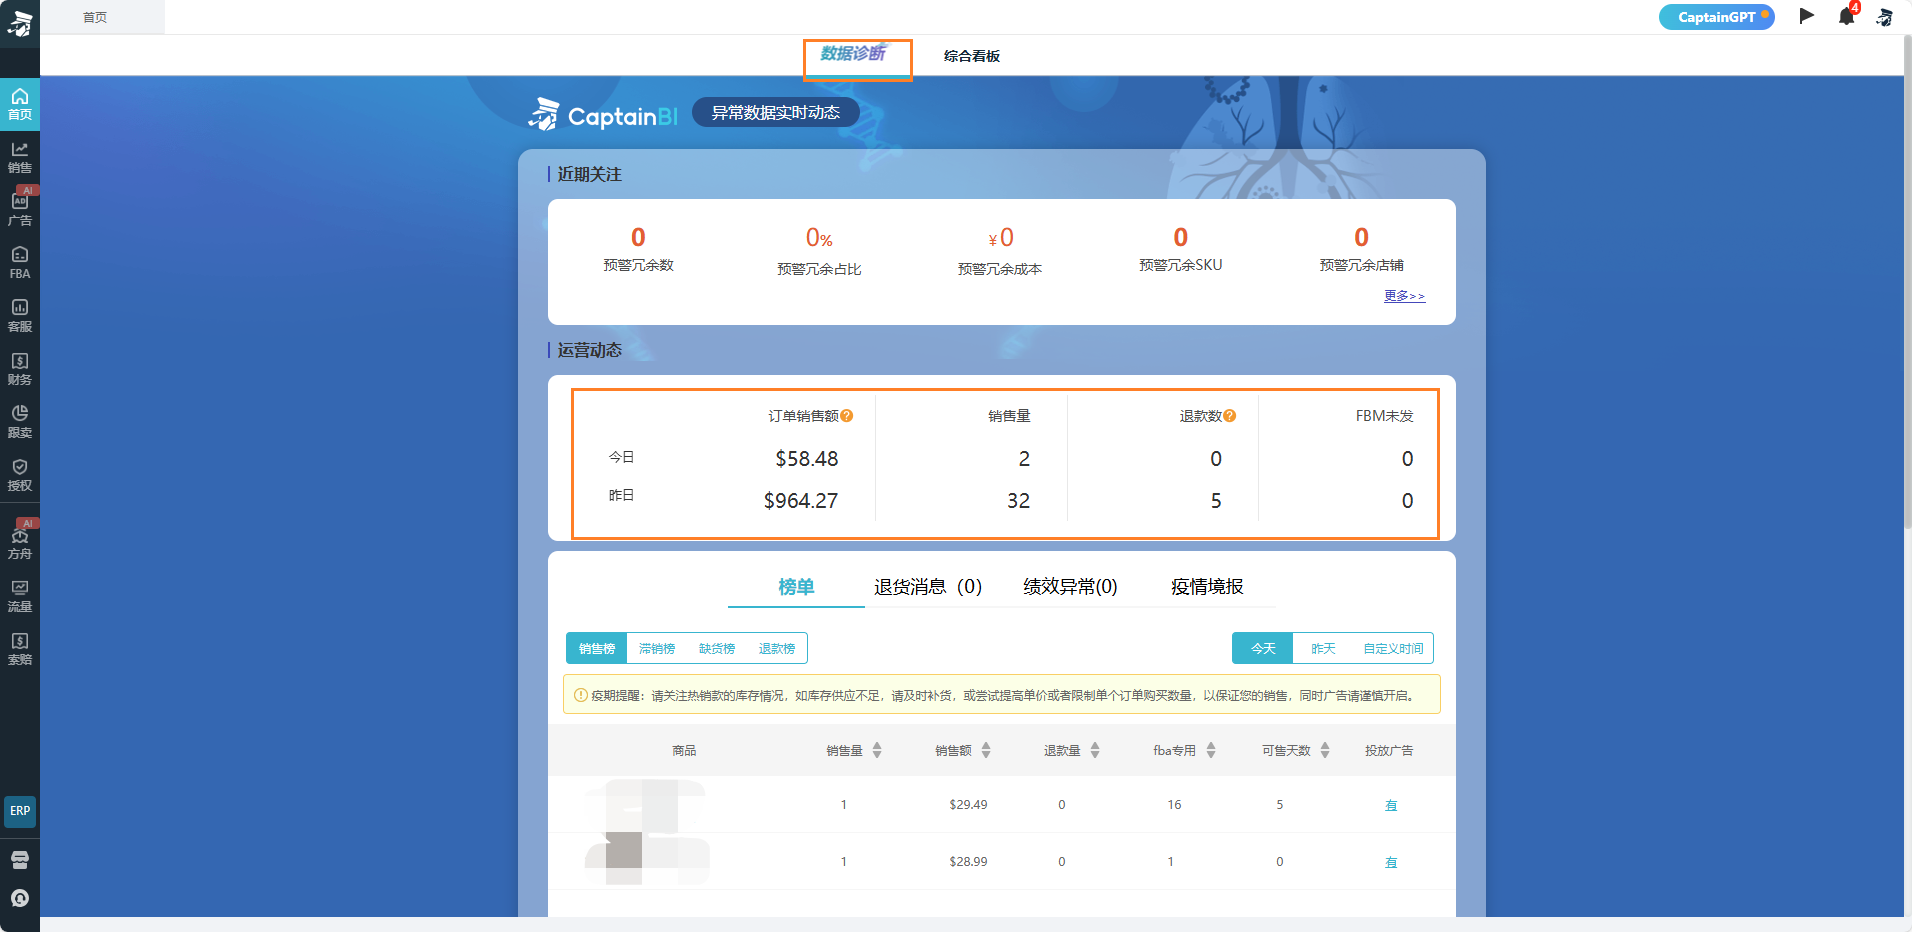The height and width of the screenshot is (932, 1912).
Task: Click help icon next to 退款数
Action: pos(1230,416)
